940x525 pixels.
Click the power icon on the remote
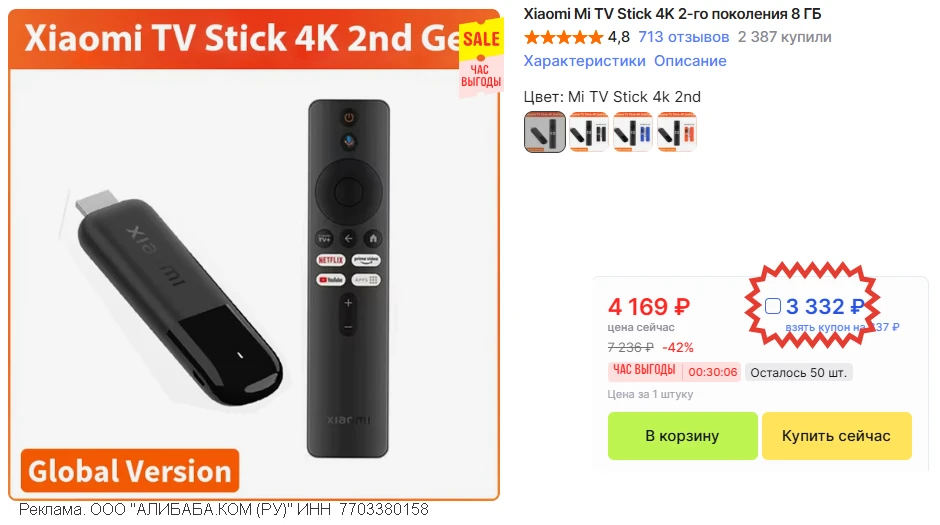tap(349, 117)
